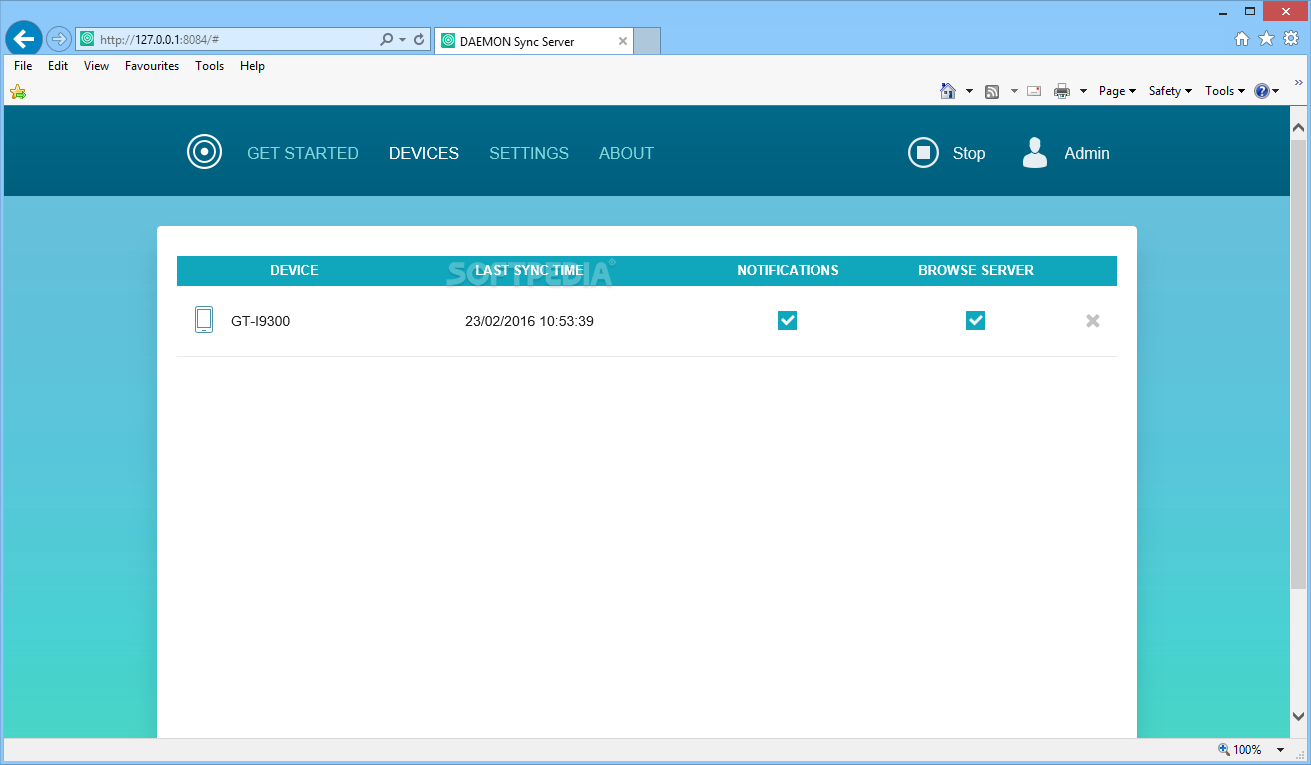This screenshot has width=1311, height=765.
Task: Click the RSS feeds icon
Action: pos(992,91)
